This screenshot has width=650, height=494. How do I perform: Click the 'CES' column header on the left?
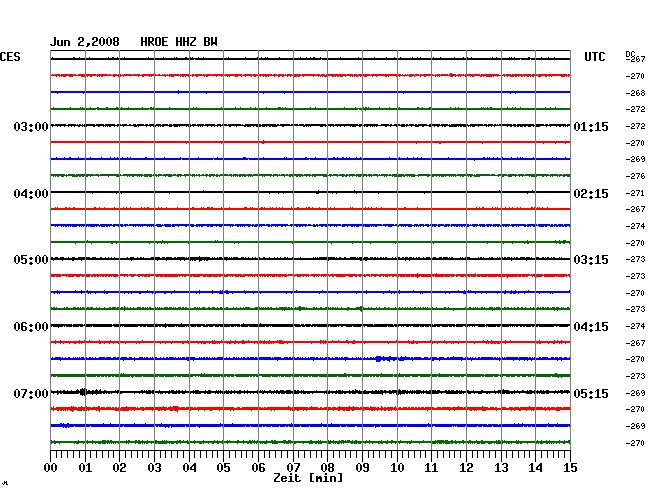(x=10, y=57)
